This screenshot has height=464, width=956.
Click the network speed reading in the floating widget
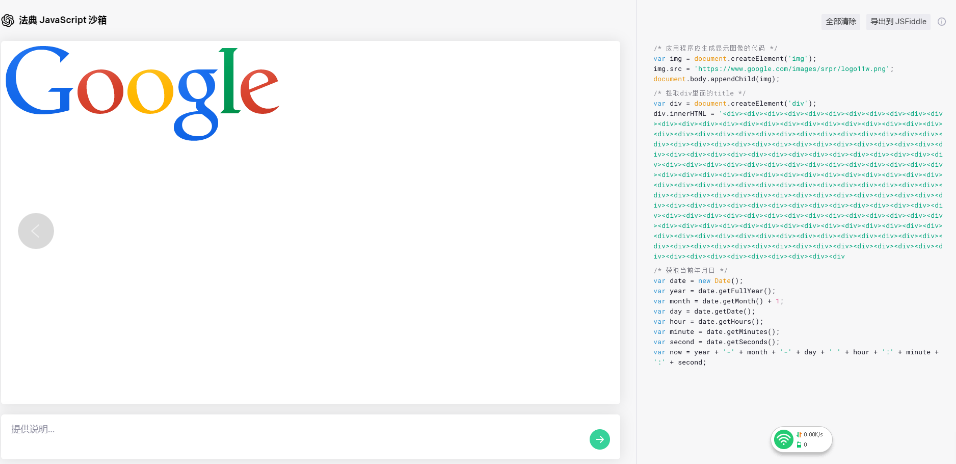(x=813, y=435)
